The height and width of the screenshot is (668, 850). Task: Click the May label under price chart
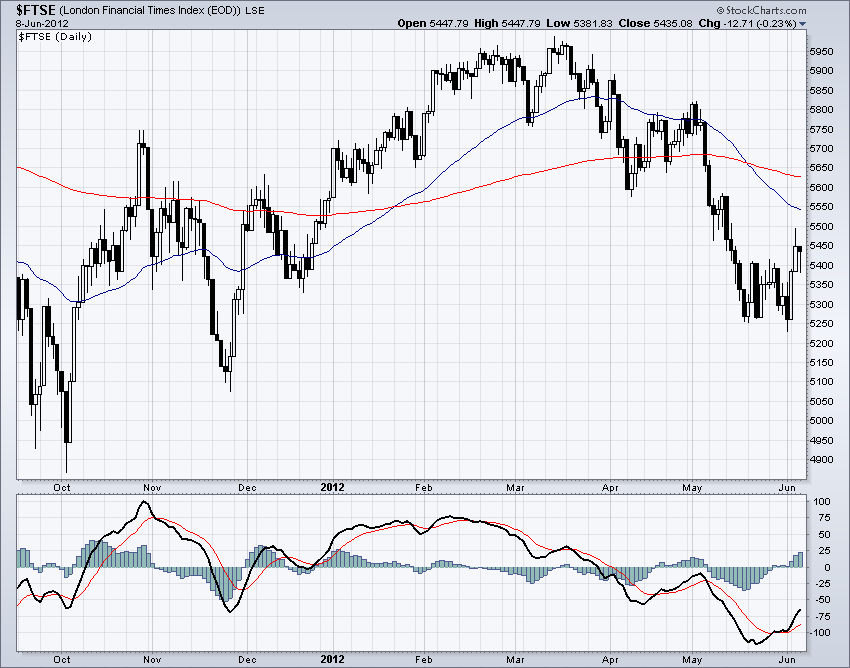pyautogui.click(x=692, y=487)
